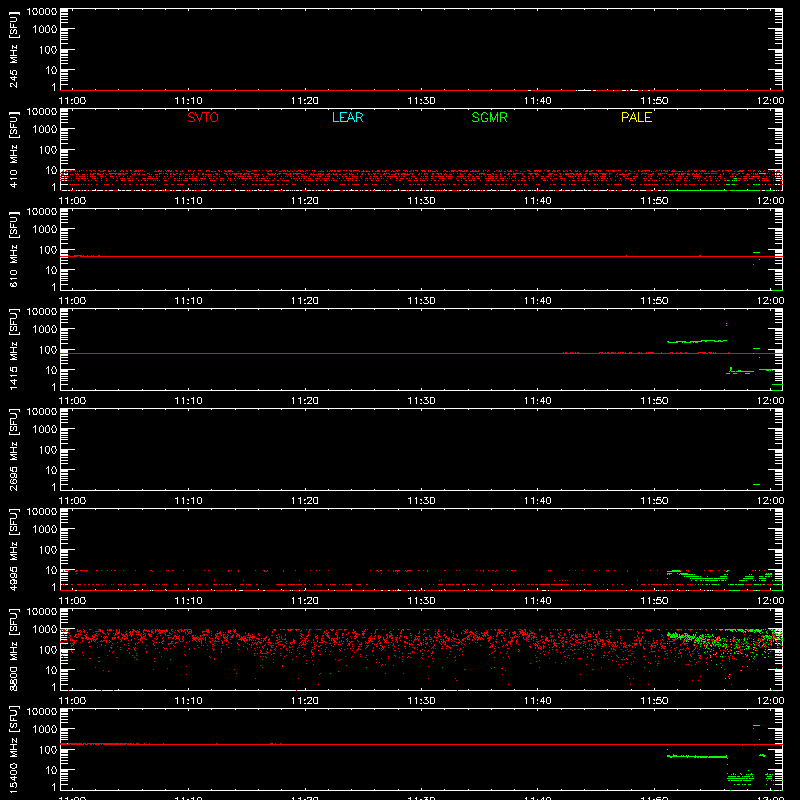Click 11:30 time label under 610 MHz panel

[421, 301]
